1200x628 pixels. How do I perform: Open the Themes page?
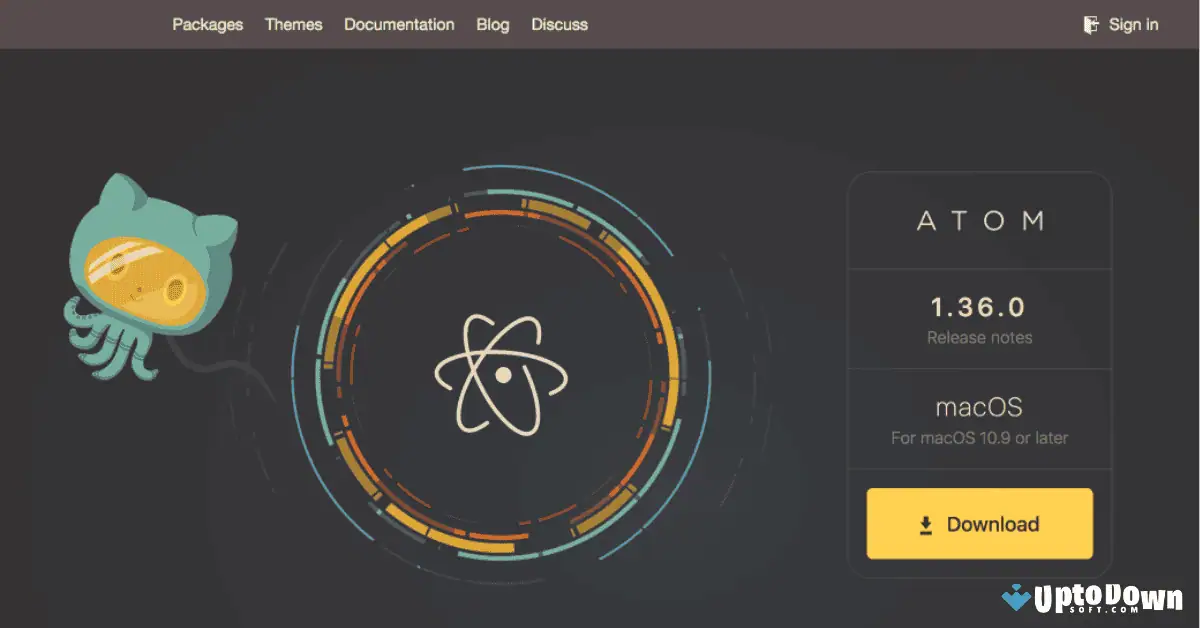293,24
